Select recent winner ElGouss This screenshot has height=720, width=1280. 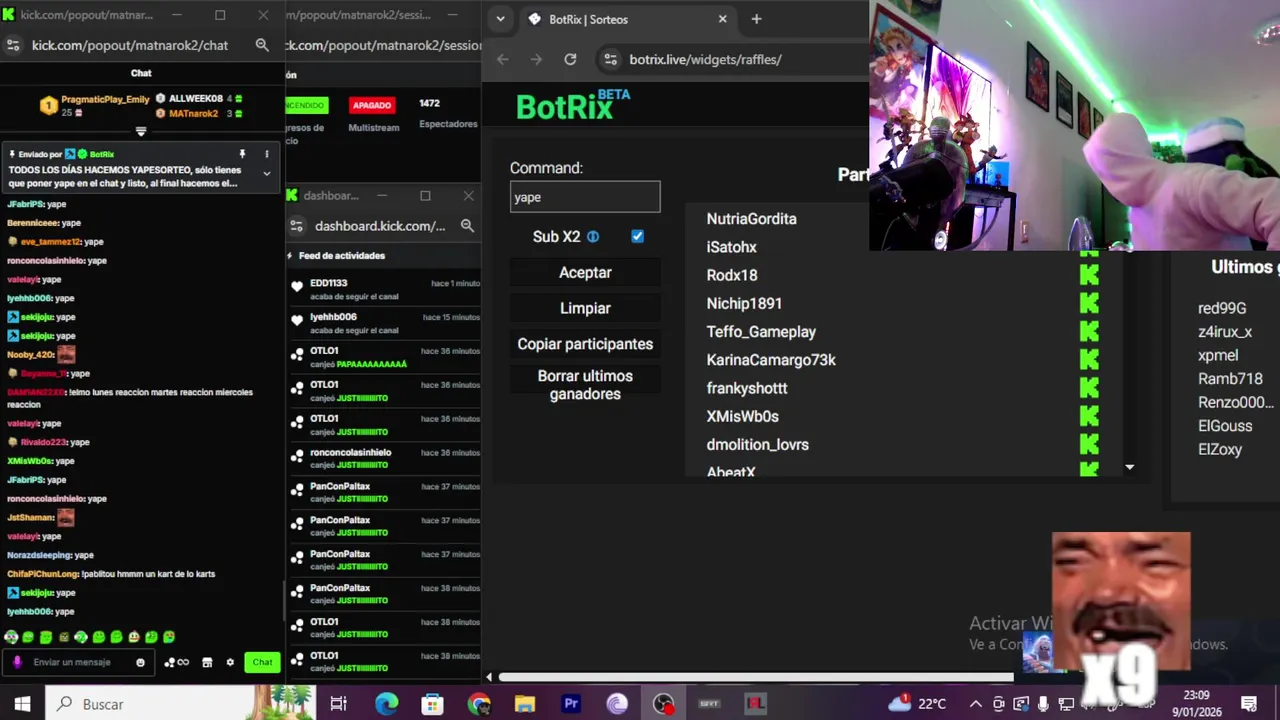(1225, 426)
